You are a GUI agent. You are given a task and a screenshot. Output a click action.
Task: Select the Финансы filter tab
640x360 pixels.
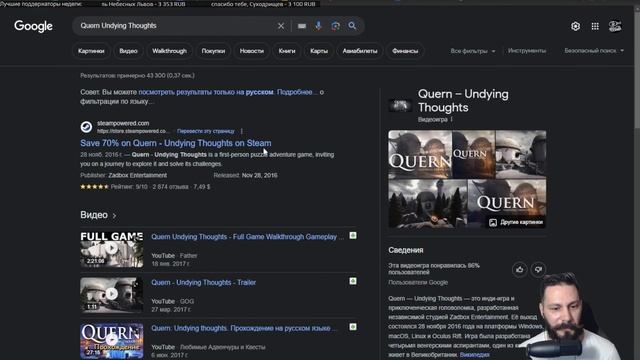(x=405, y=51)
